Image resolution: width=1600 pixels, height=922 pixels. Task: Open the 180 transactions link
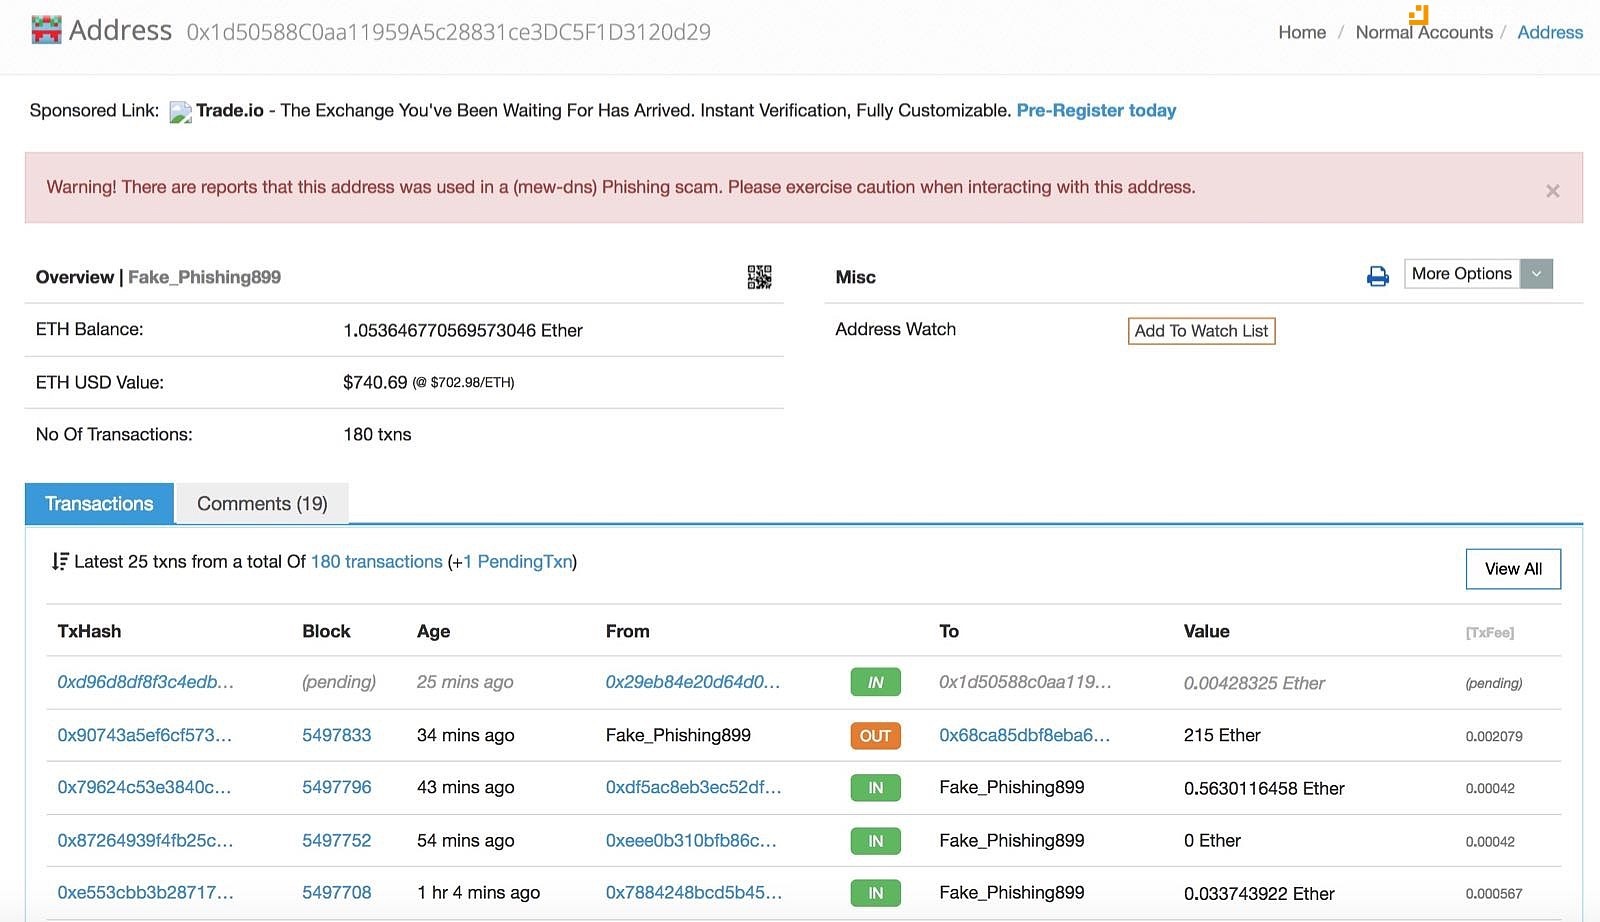(376, 562)
